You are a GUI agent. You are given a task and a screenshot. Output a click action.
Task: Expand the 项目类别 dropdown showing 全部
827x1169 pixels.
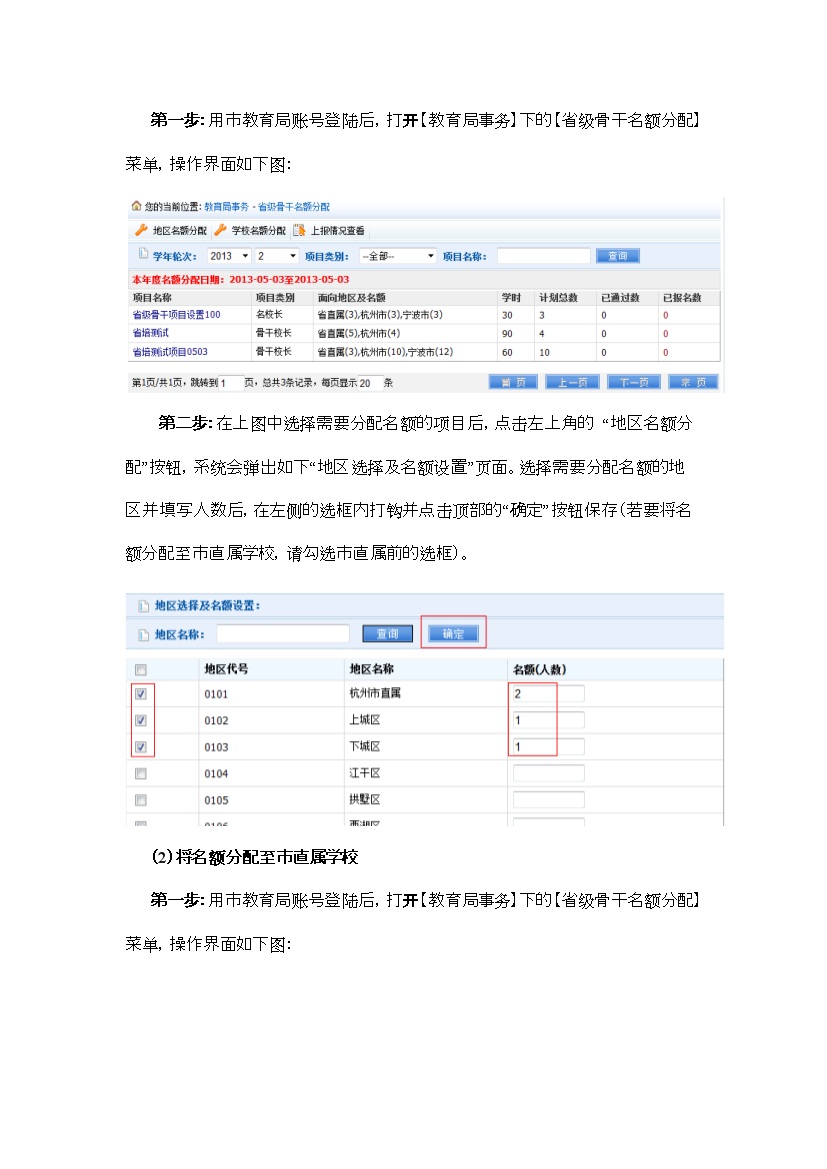coord(397,256)
